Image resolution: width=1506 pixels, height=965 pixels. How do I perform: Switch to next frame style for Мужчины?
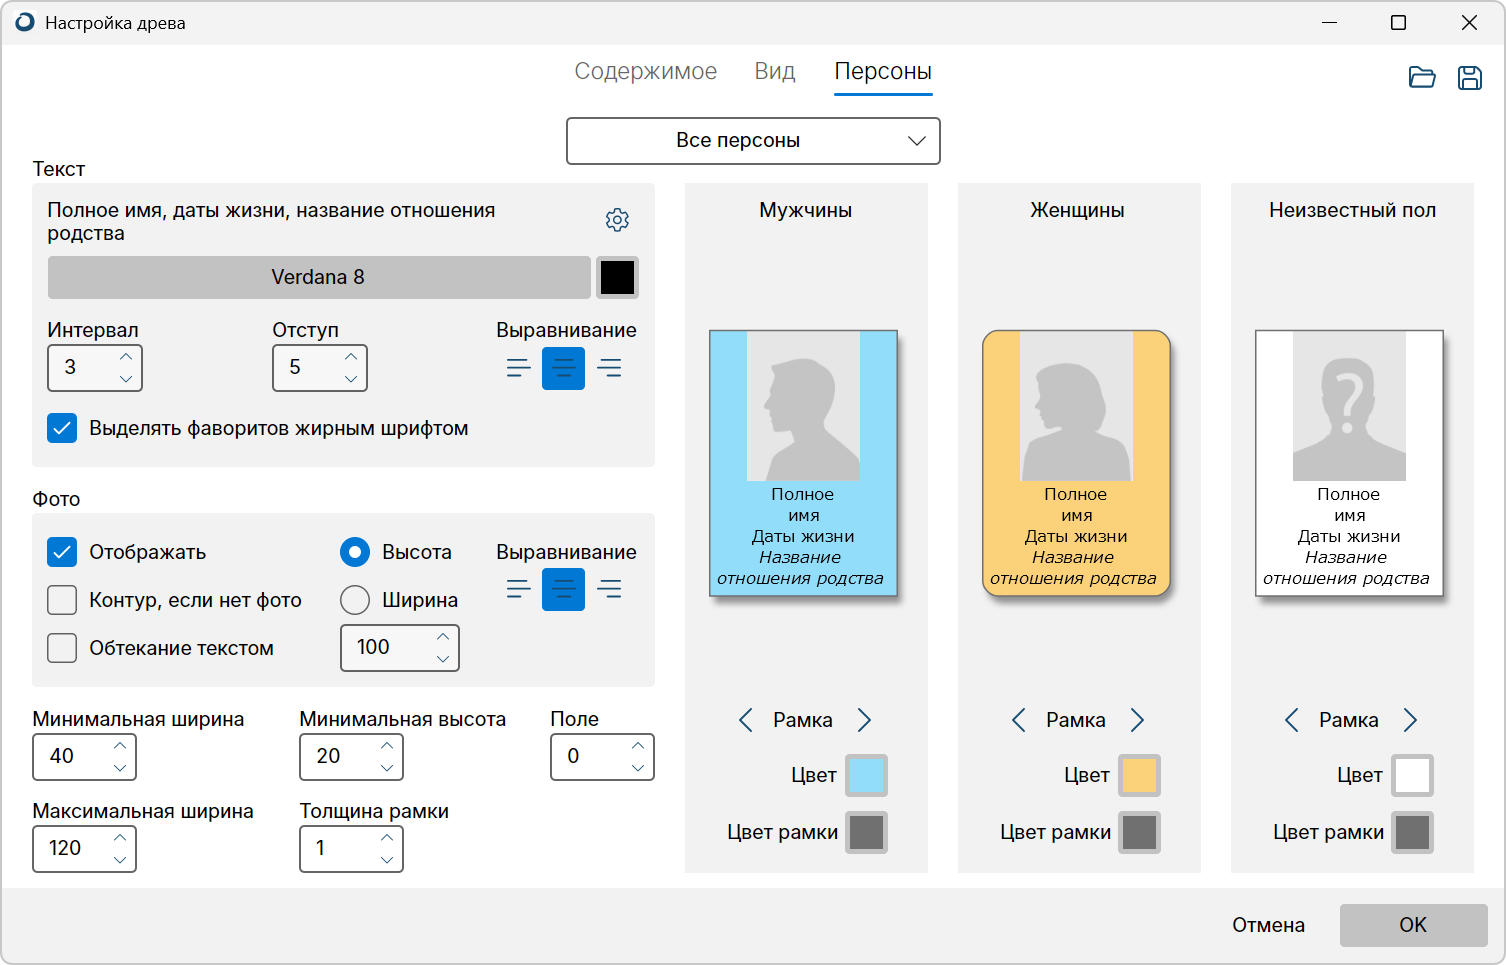coord(865,720)
